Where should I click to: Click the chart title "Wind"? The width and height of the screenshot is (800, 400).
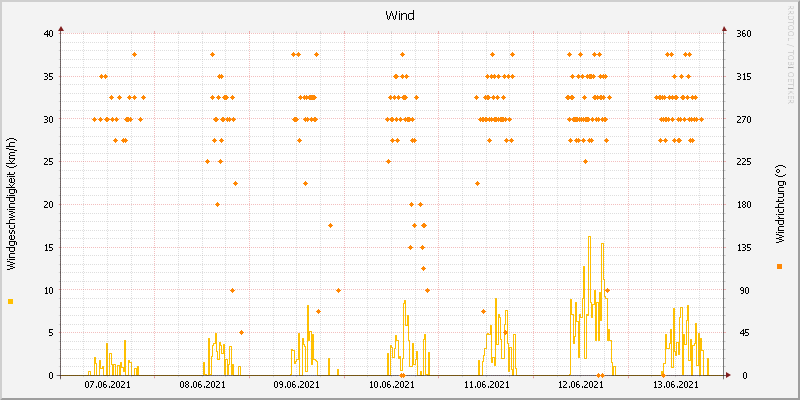399,15
